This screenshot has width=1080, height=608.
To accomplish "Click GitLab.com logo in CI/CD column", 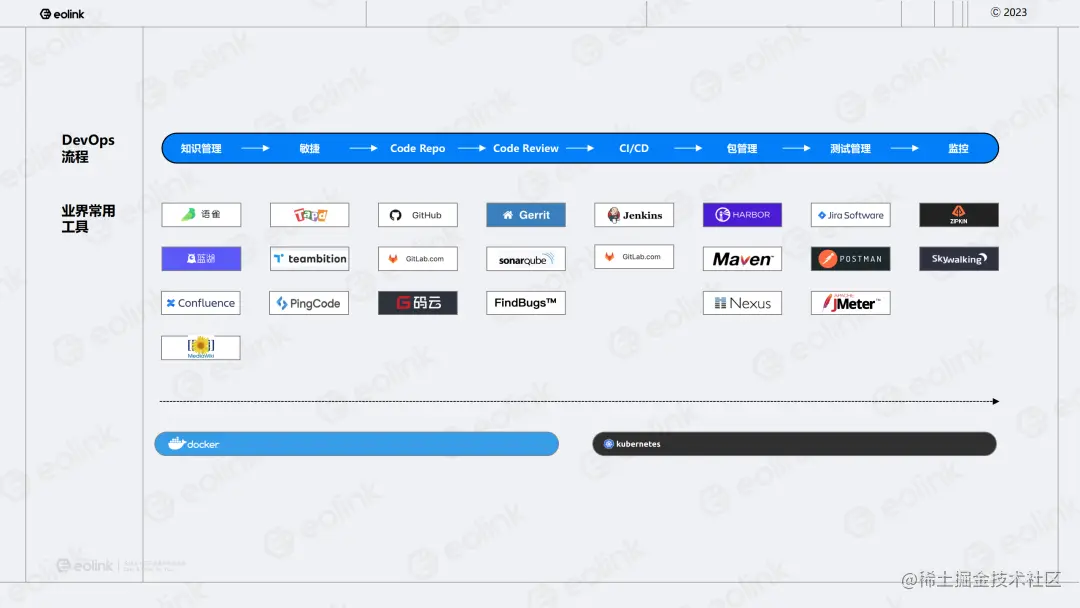I will pyautogui.click(x=634, y=257).
